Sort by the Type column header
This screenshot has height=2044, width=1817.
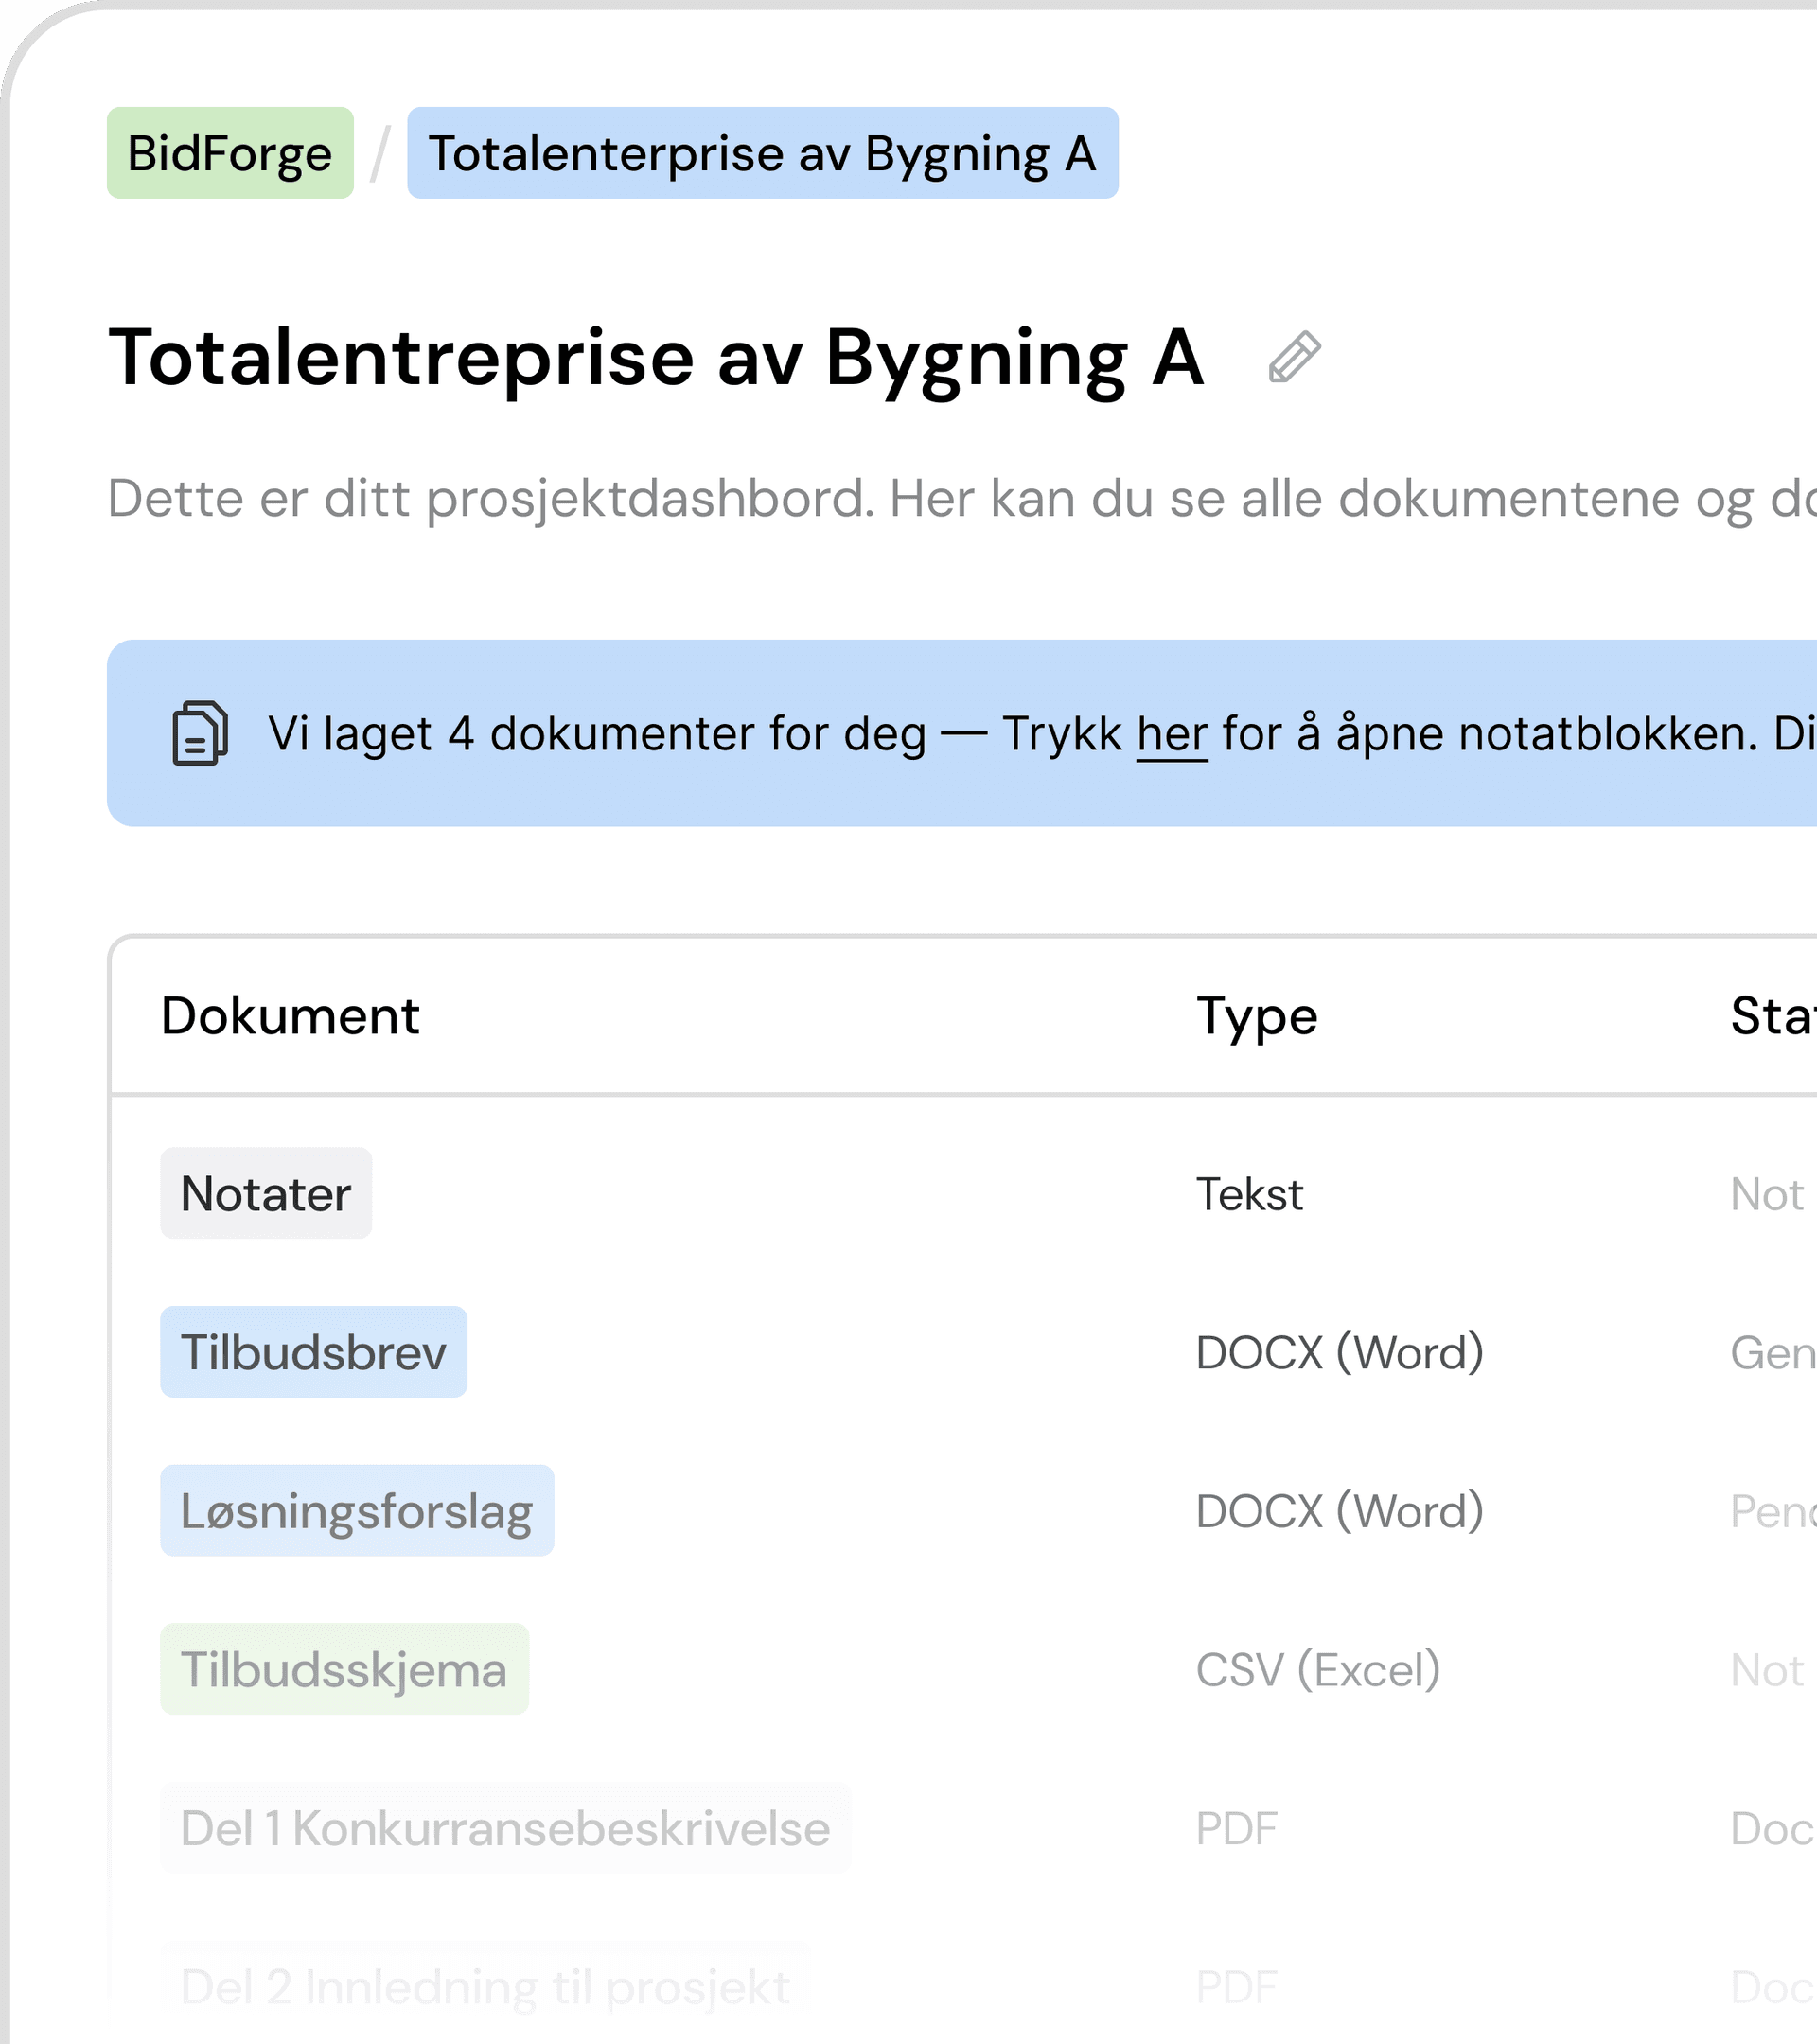tap(1257, 1016)
